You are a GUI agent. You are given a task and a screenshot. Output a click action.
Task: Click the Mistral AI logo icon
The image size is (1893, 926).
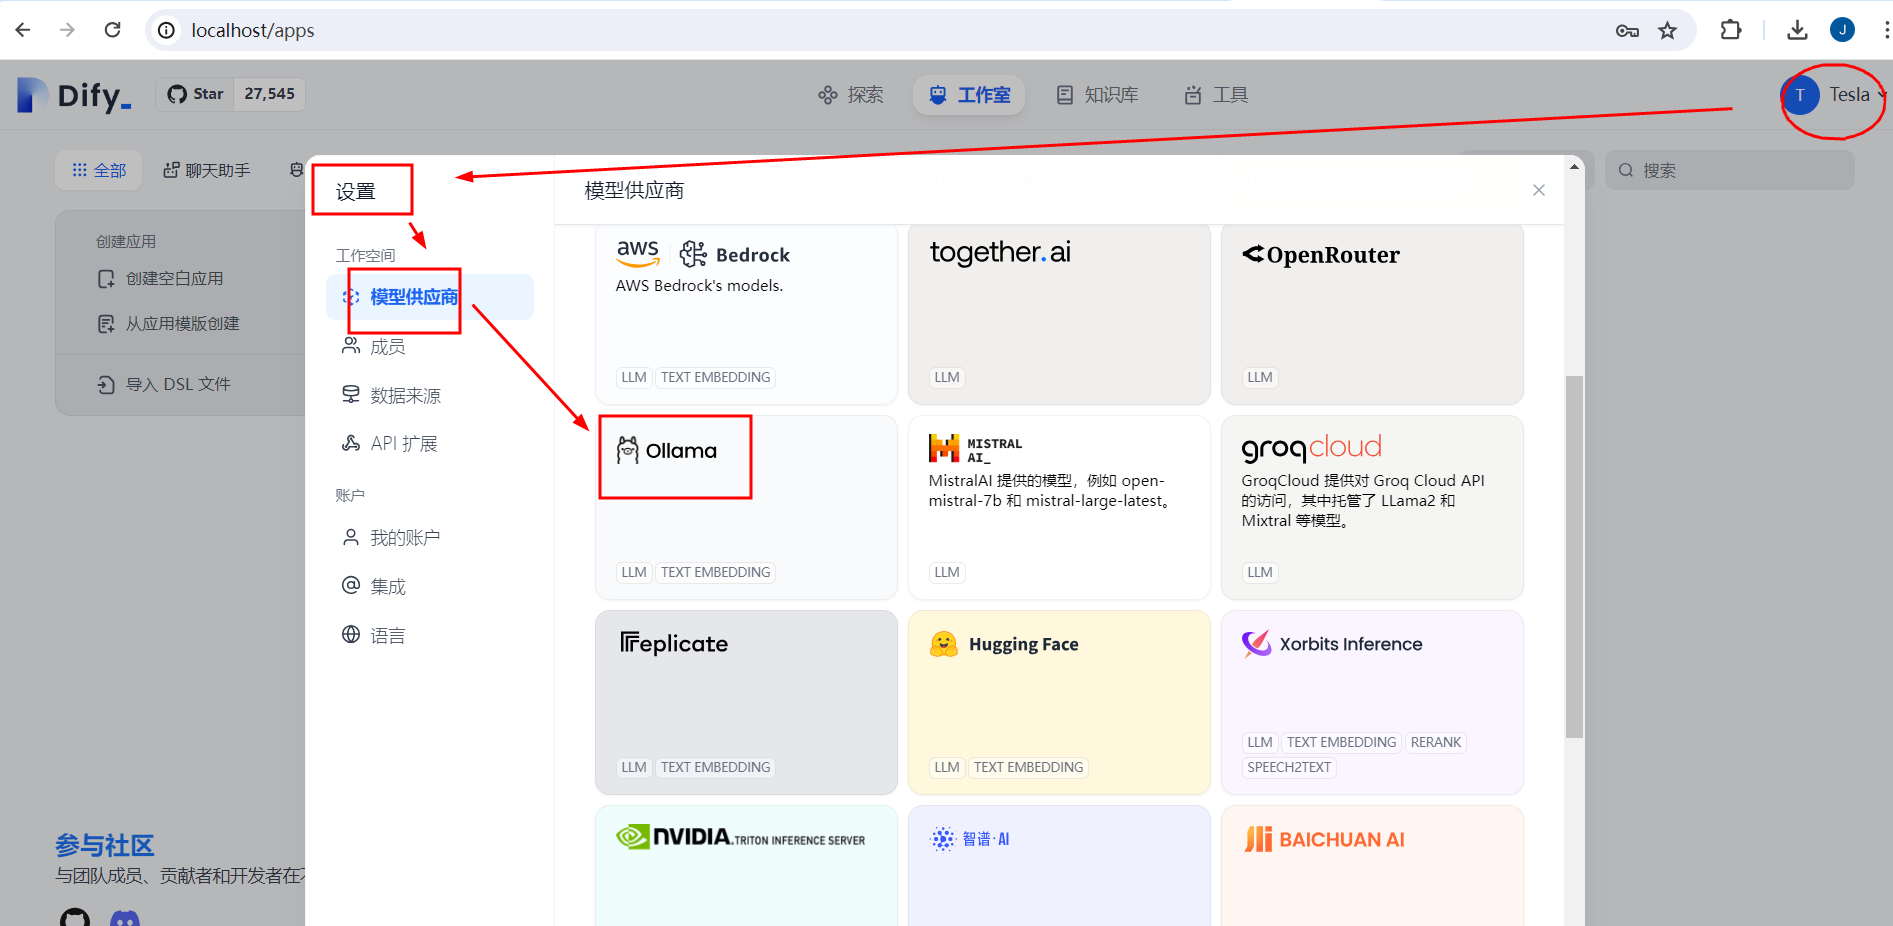pyautogui.click(x=943, y=448)
